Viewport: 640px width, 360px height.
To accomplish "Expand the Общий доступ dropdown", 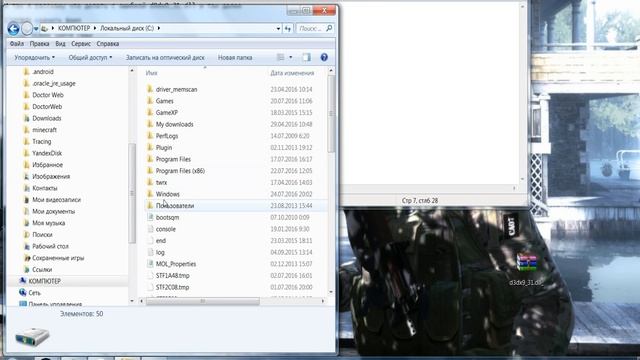I will pos(90,58).
